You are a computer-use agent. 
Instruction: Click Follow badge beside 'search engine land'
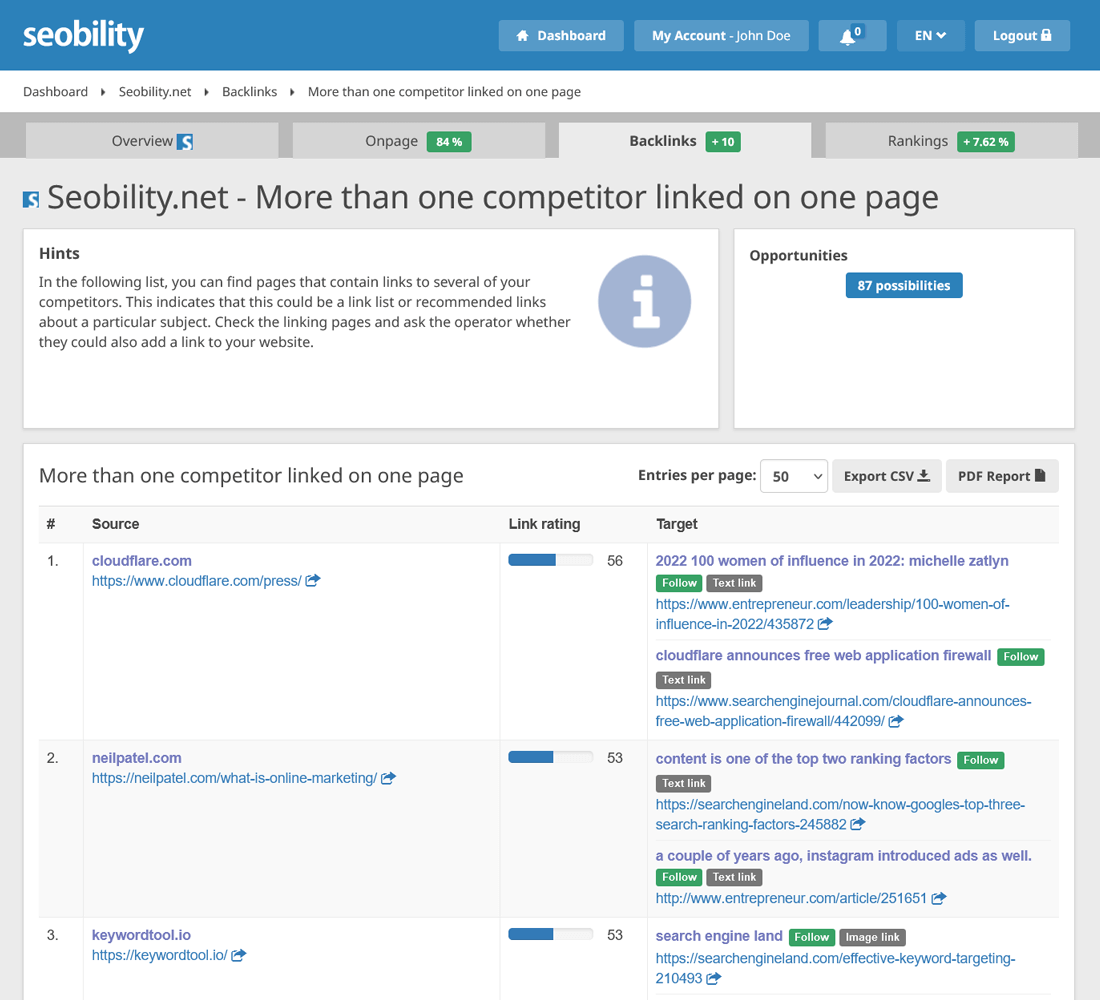(x=812, y=937)
